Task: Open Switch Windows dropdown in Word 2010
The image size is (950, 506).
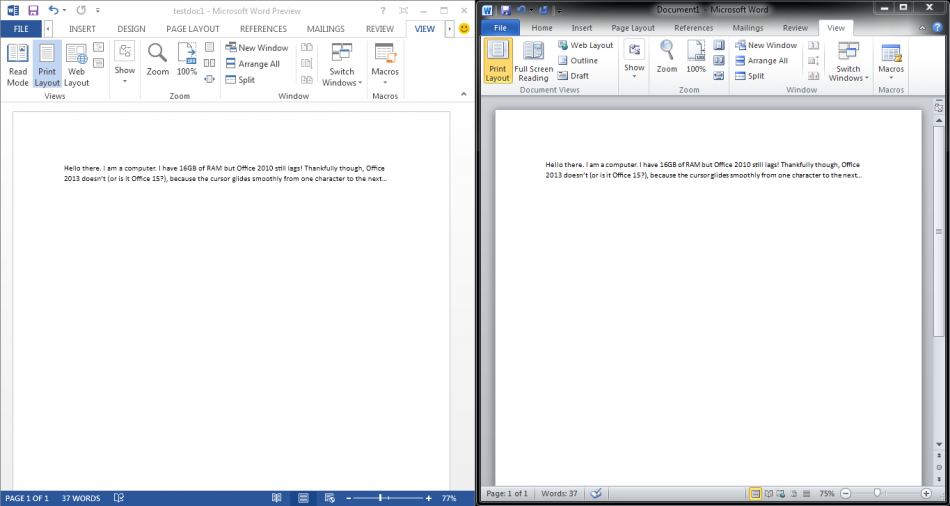Action: point(849,61)
